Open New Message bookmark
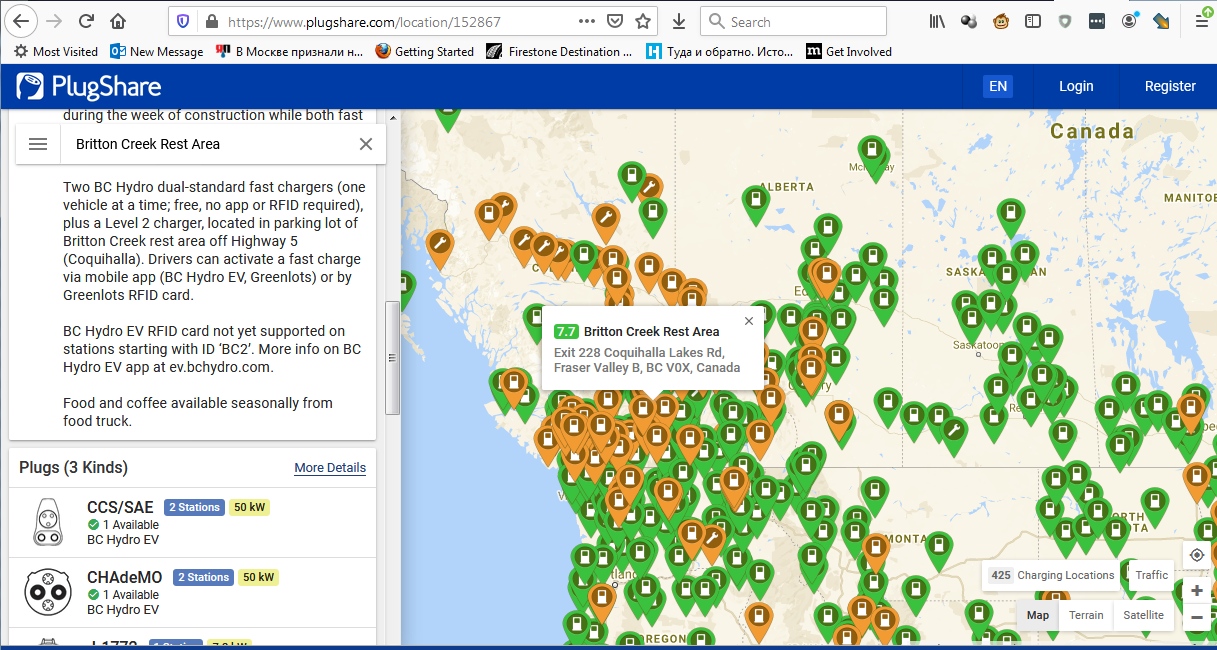The width and height of the screenshot is (1217, 650). pyautogui.click(x=157, y=51)
